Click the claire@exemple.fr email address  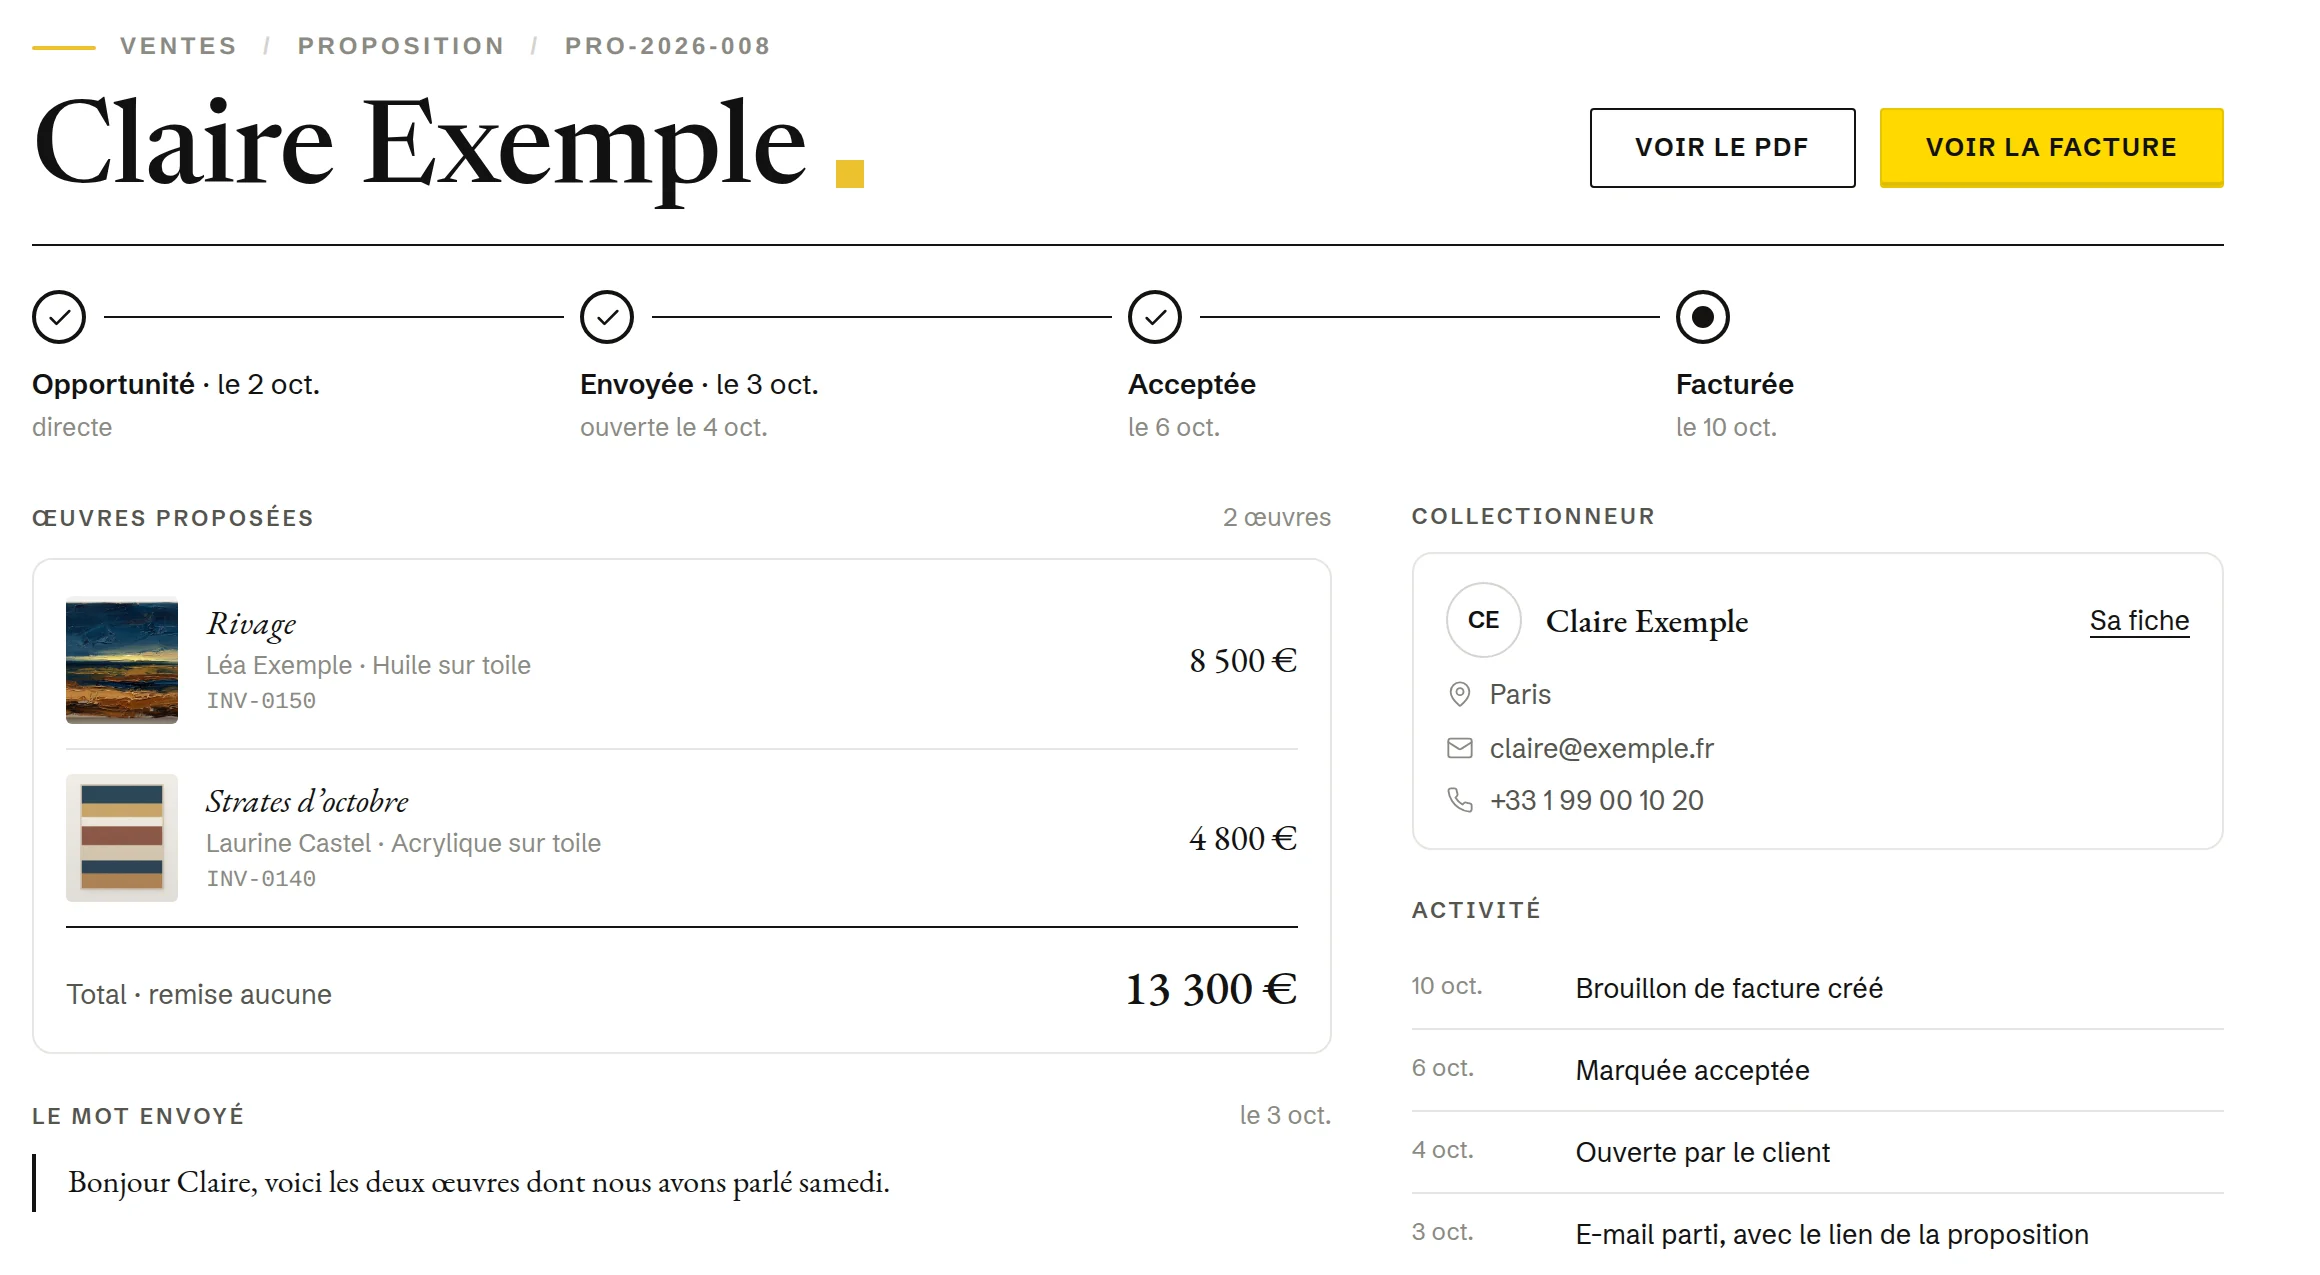[x=1601, y=748]
